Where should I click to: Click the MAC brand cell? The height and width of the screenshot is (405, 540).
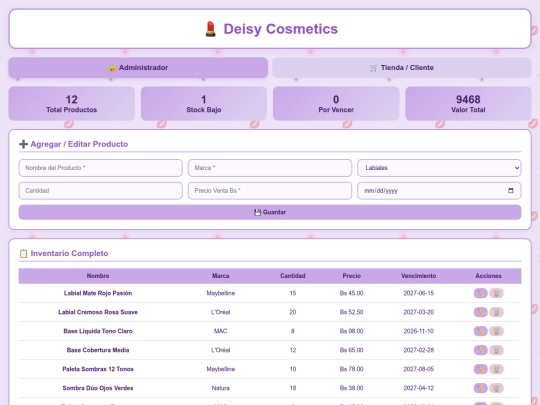220,331
